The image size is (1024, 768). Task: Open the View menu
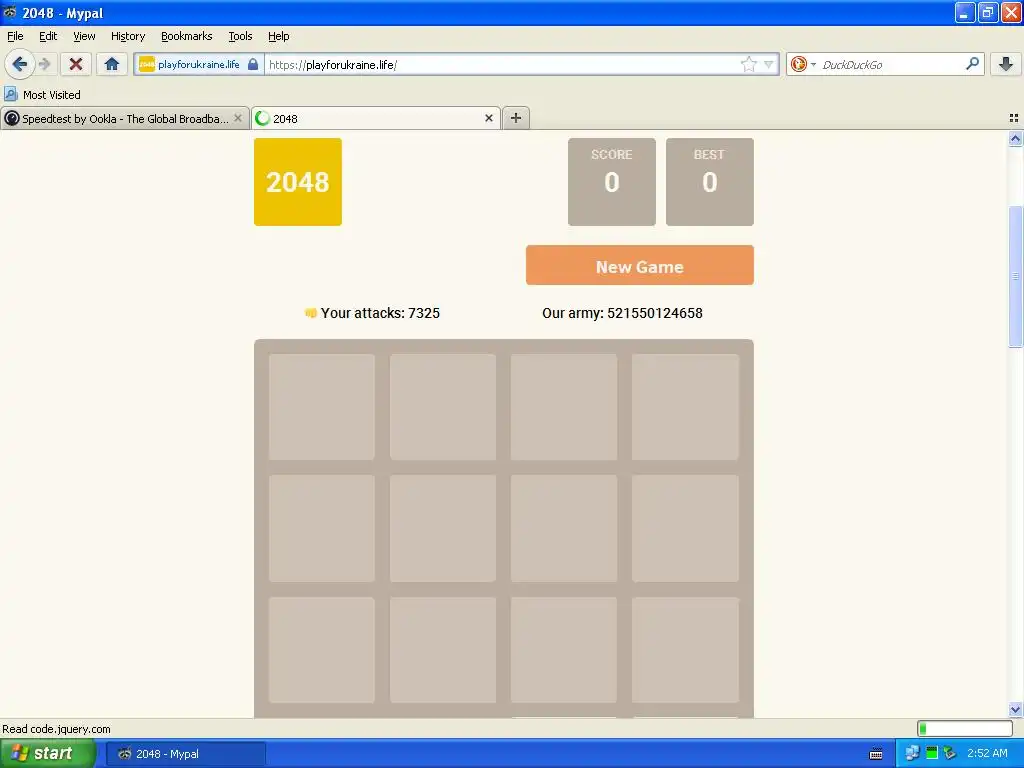84,36
